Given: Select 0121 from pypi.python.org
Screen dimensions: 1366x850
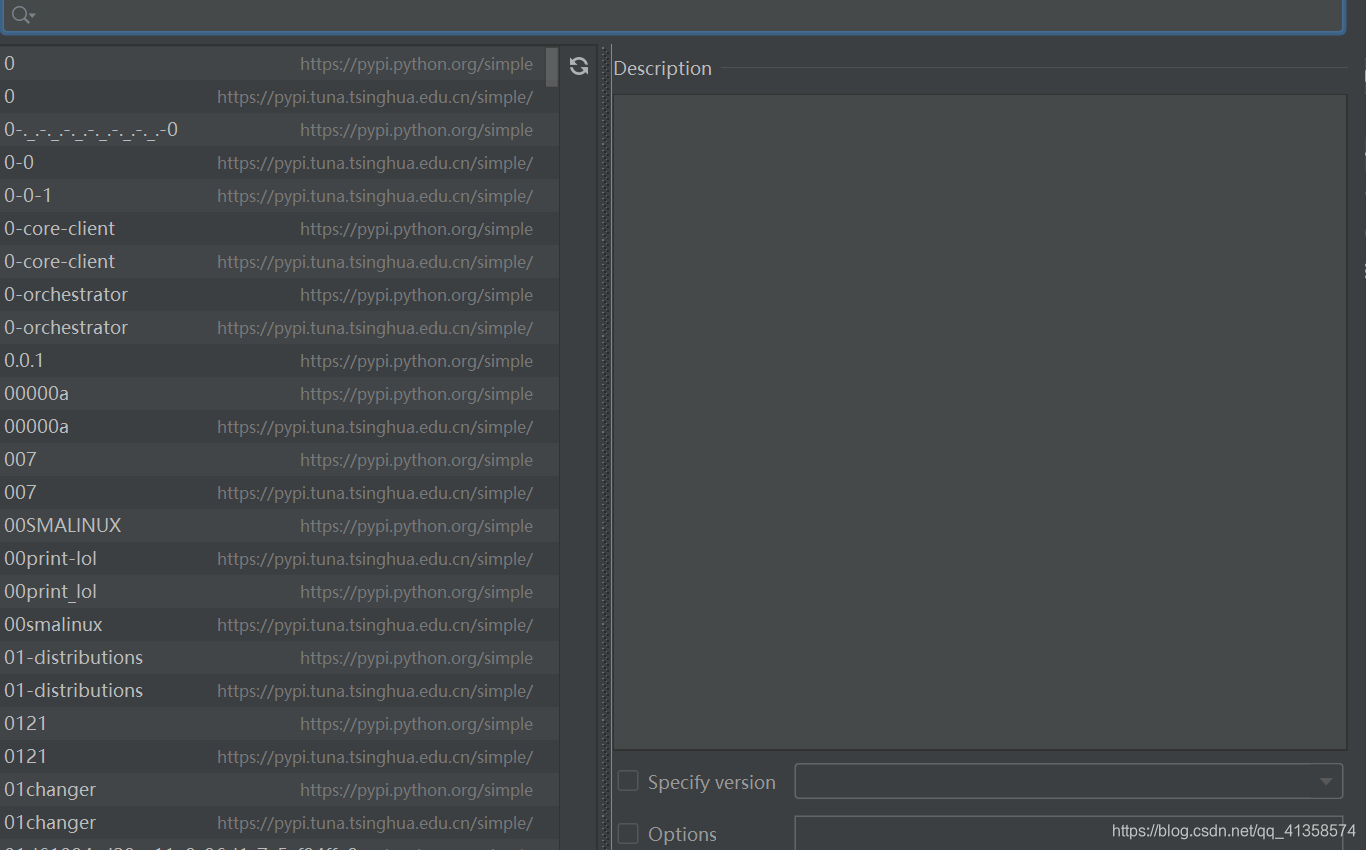Looking at the screenshot, I should pos(279,724).
